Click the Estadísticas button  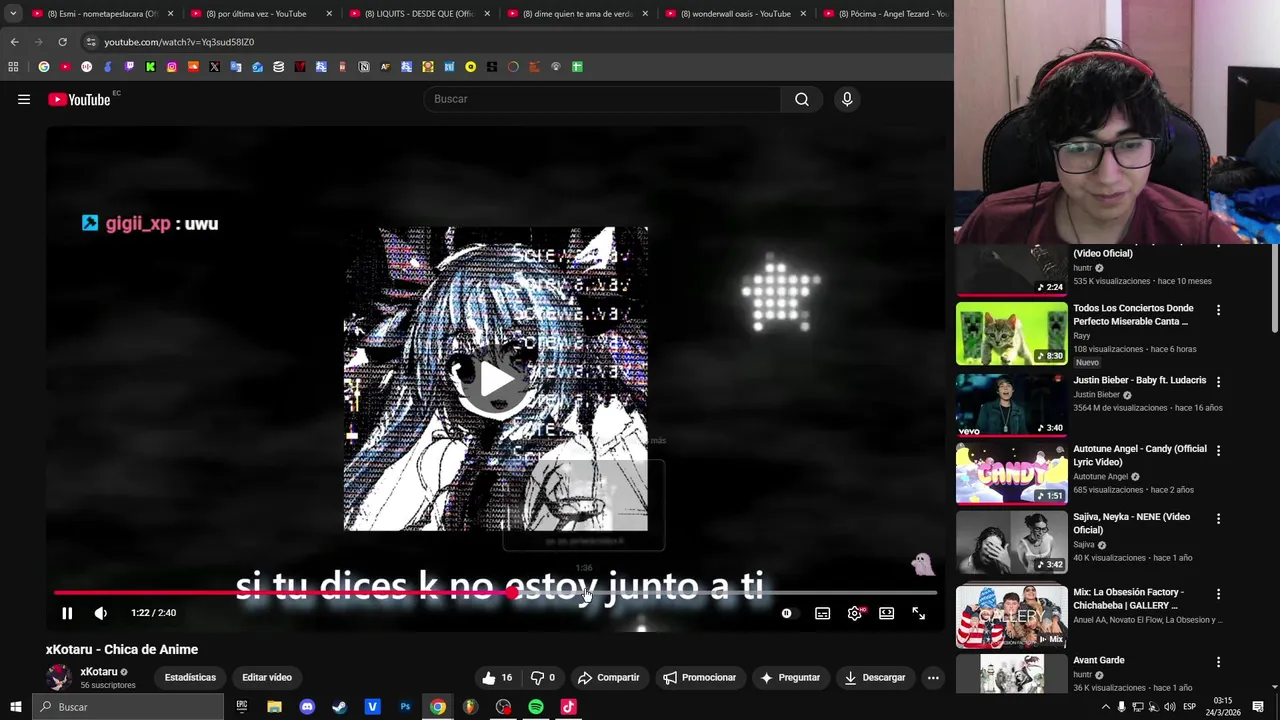click(190, 677)
